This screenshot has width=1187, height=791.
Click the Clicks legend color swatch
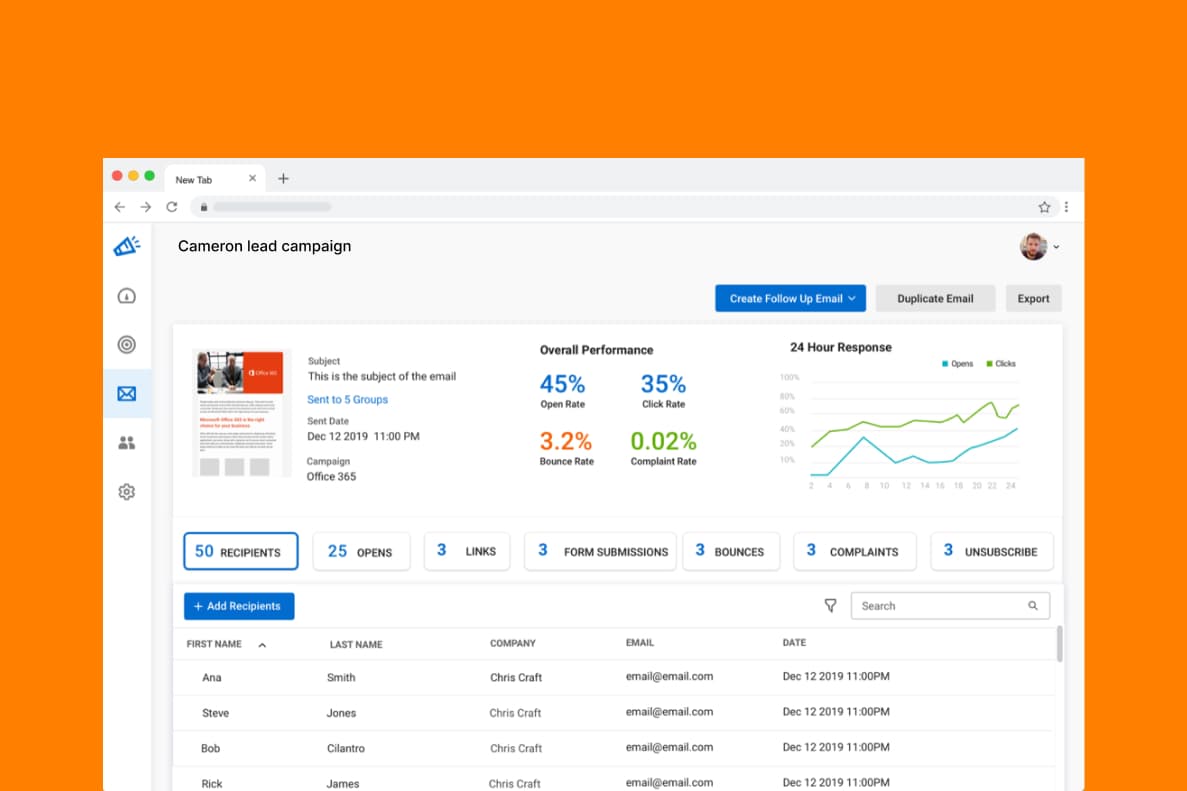click(989, 364)
